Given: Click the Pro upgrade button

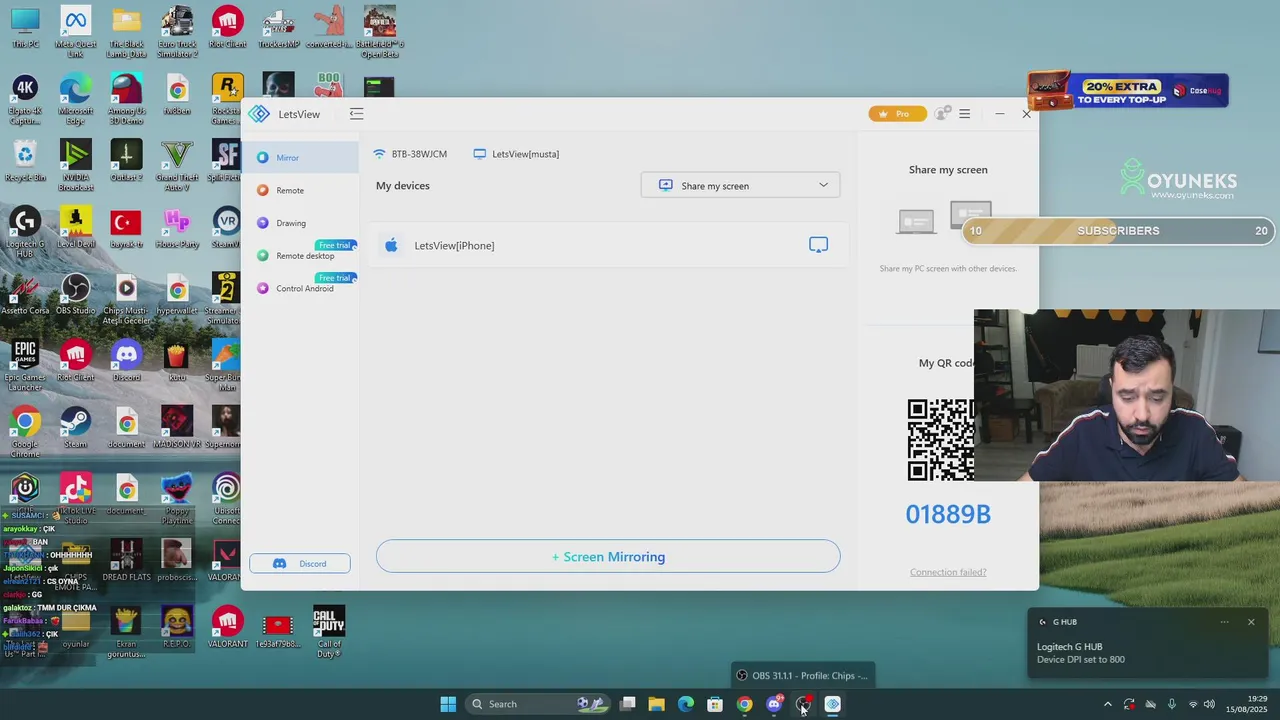Looking at the screenshot, I should pyautogui.click(x=897, y=114).
